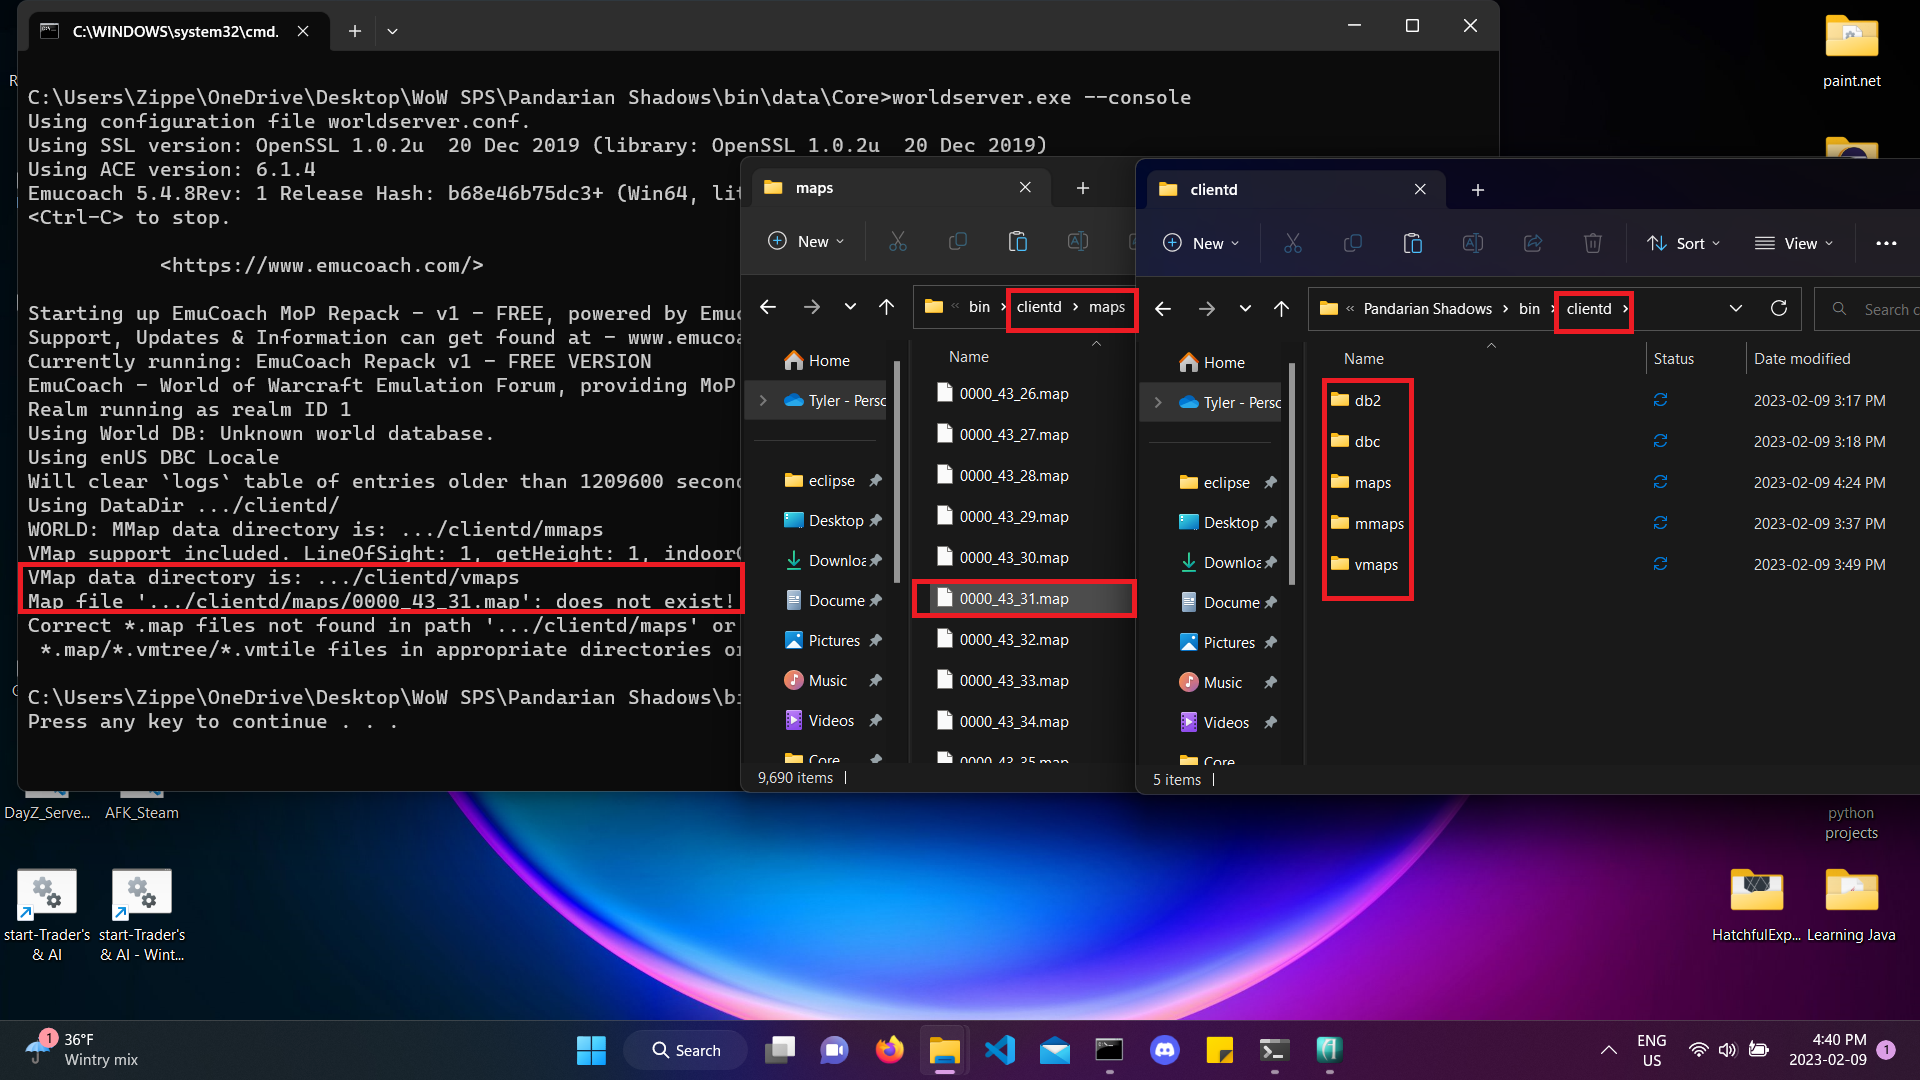The image size is (1920, 1080).
Task: Expand recent locations in clientd window
Action: pos(1245,309)
